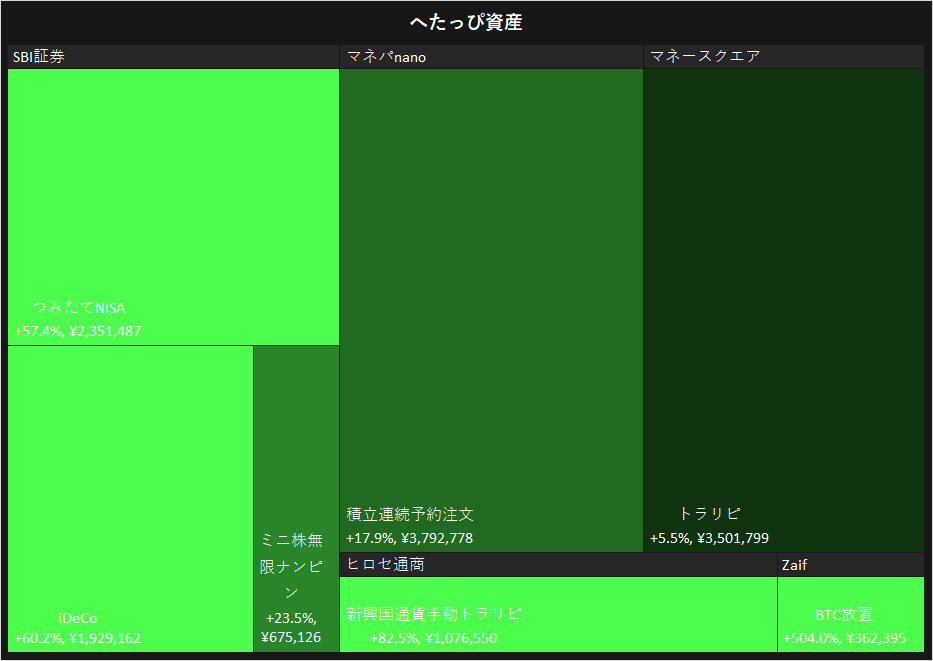This screenshot has height=661, width=933.
Task: Click the +60.2%, ¥1,929,162 value
Action: click(78, 638)
